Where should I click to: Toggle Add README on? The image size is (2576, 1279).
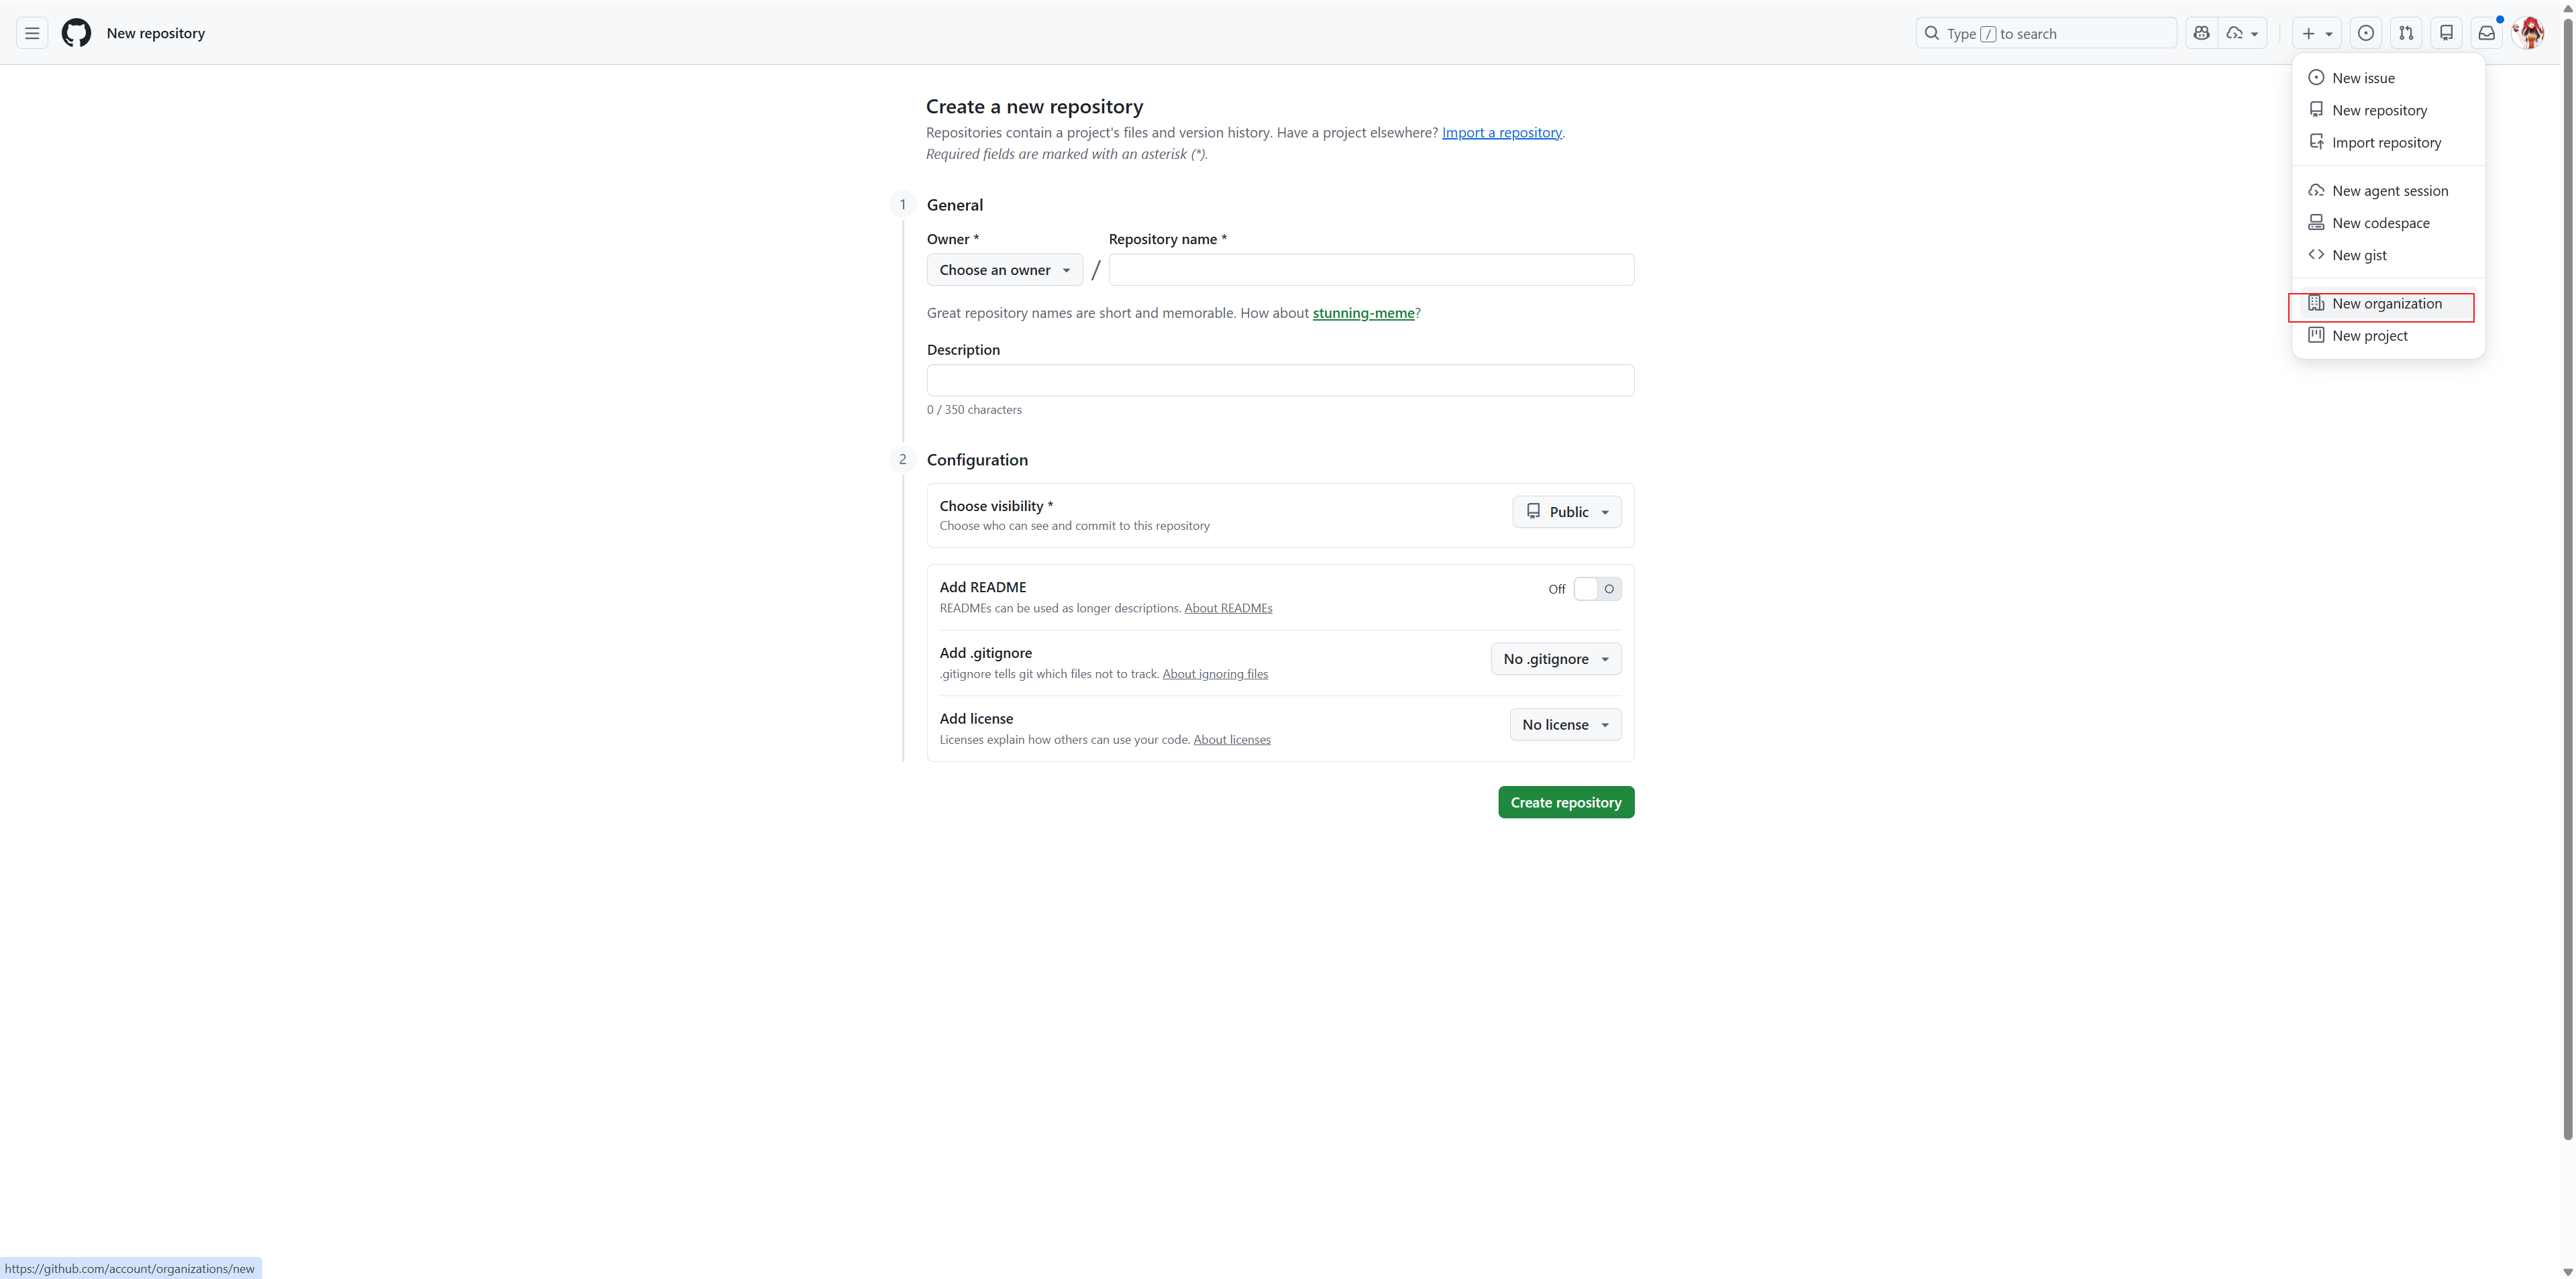click(1597, 588)
